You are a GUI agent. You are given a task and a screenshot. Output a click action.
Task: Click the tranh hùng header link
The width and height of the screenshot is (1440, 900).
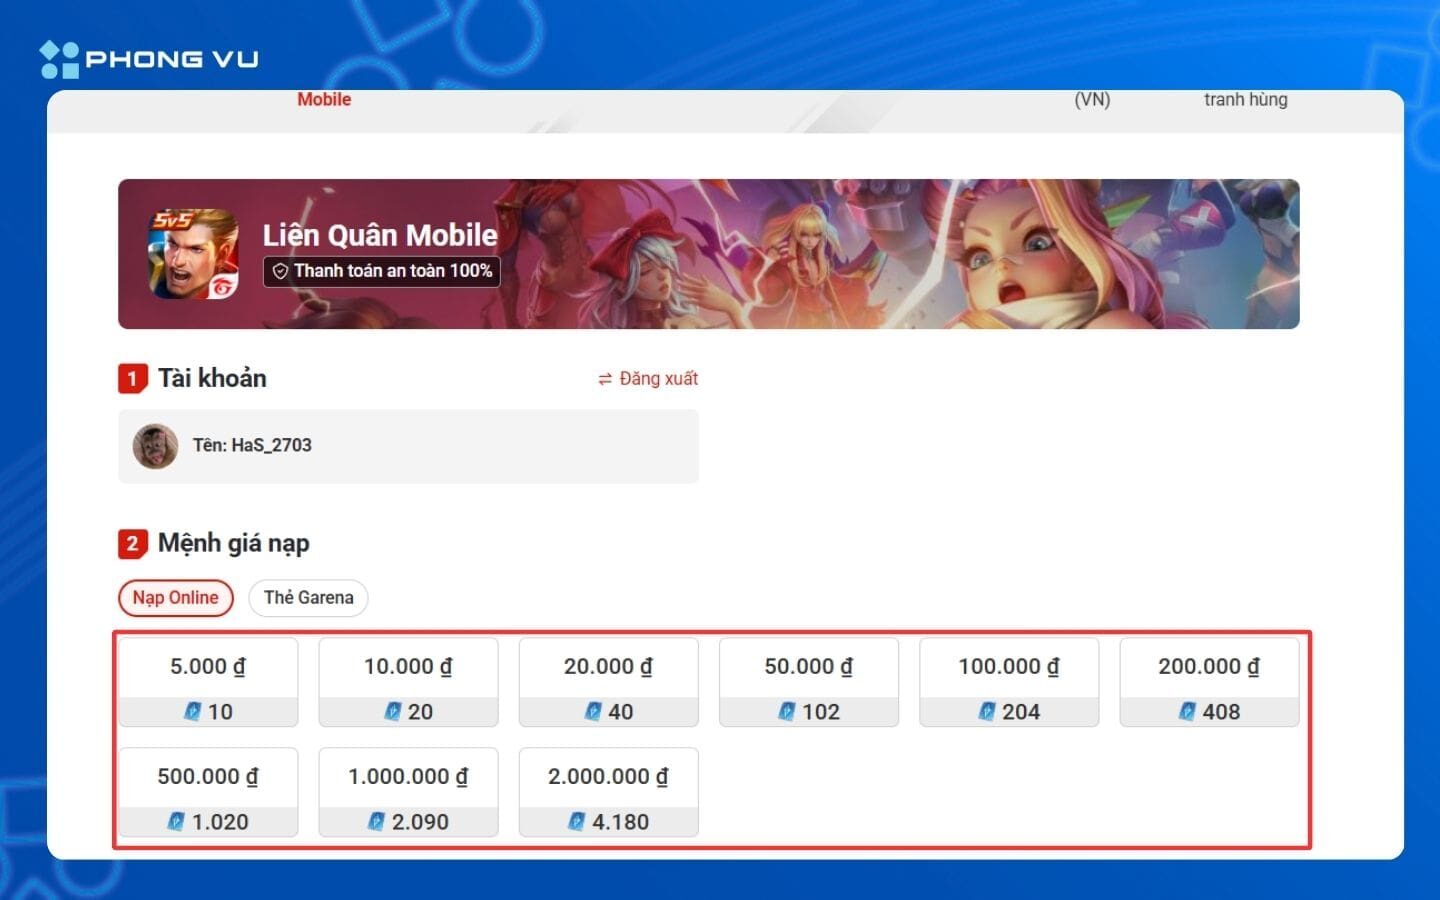click(x=1245, y=99)
